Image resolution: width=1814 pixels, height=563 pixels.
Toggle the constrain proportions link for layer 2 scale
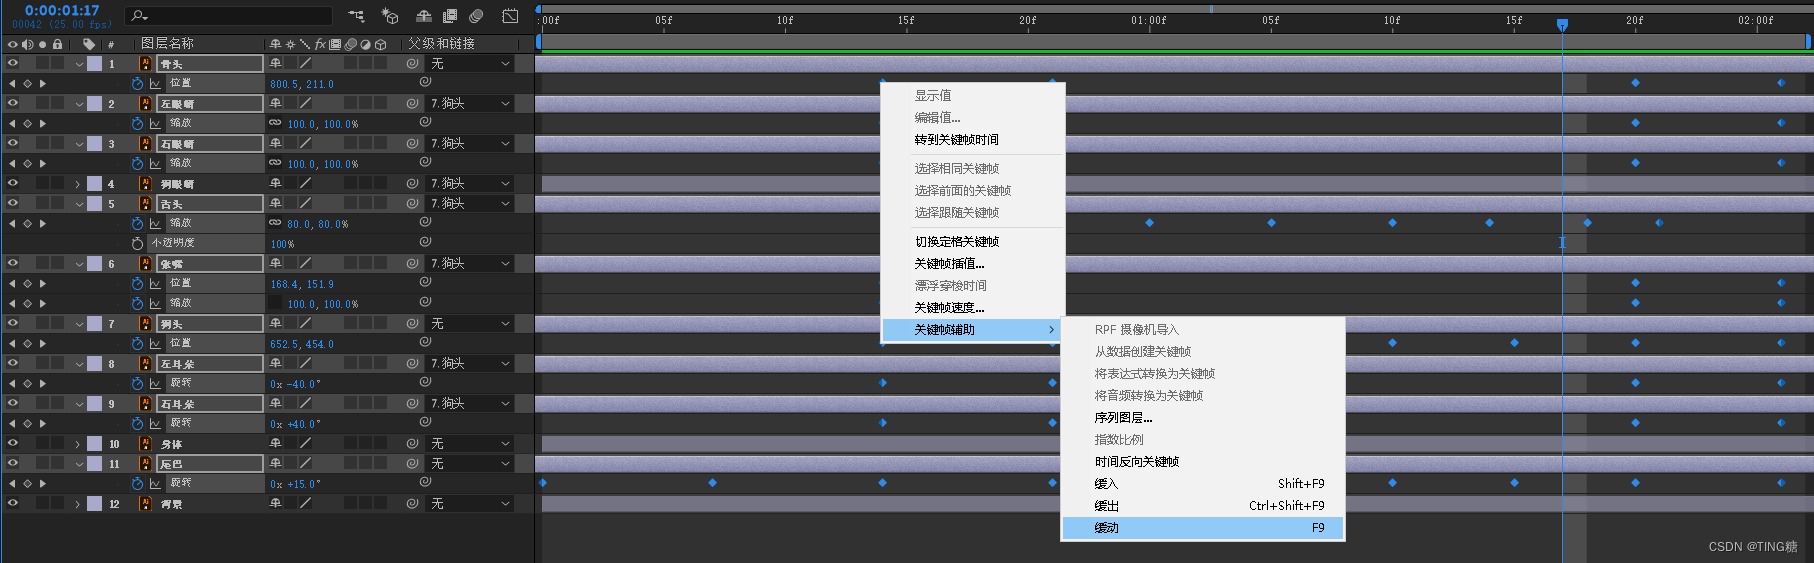click(275, 123)
